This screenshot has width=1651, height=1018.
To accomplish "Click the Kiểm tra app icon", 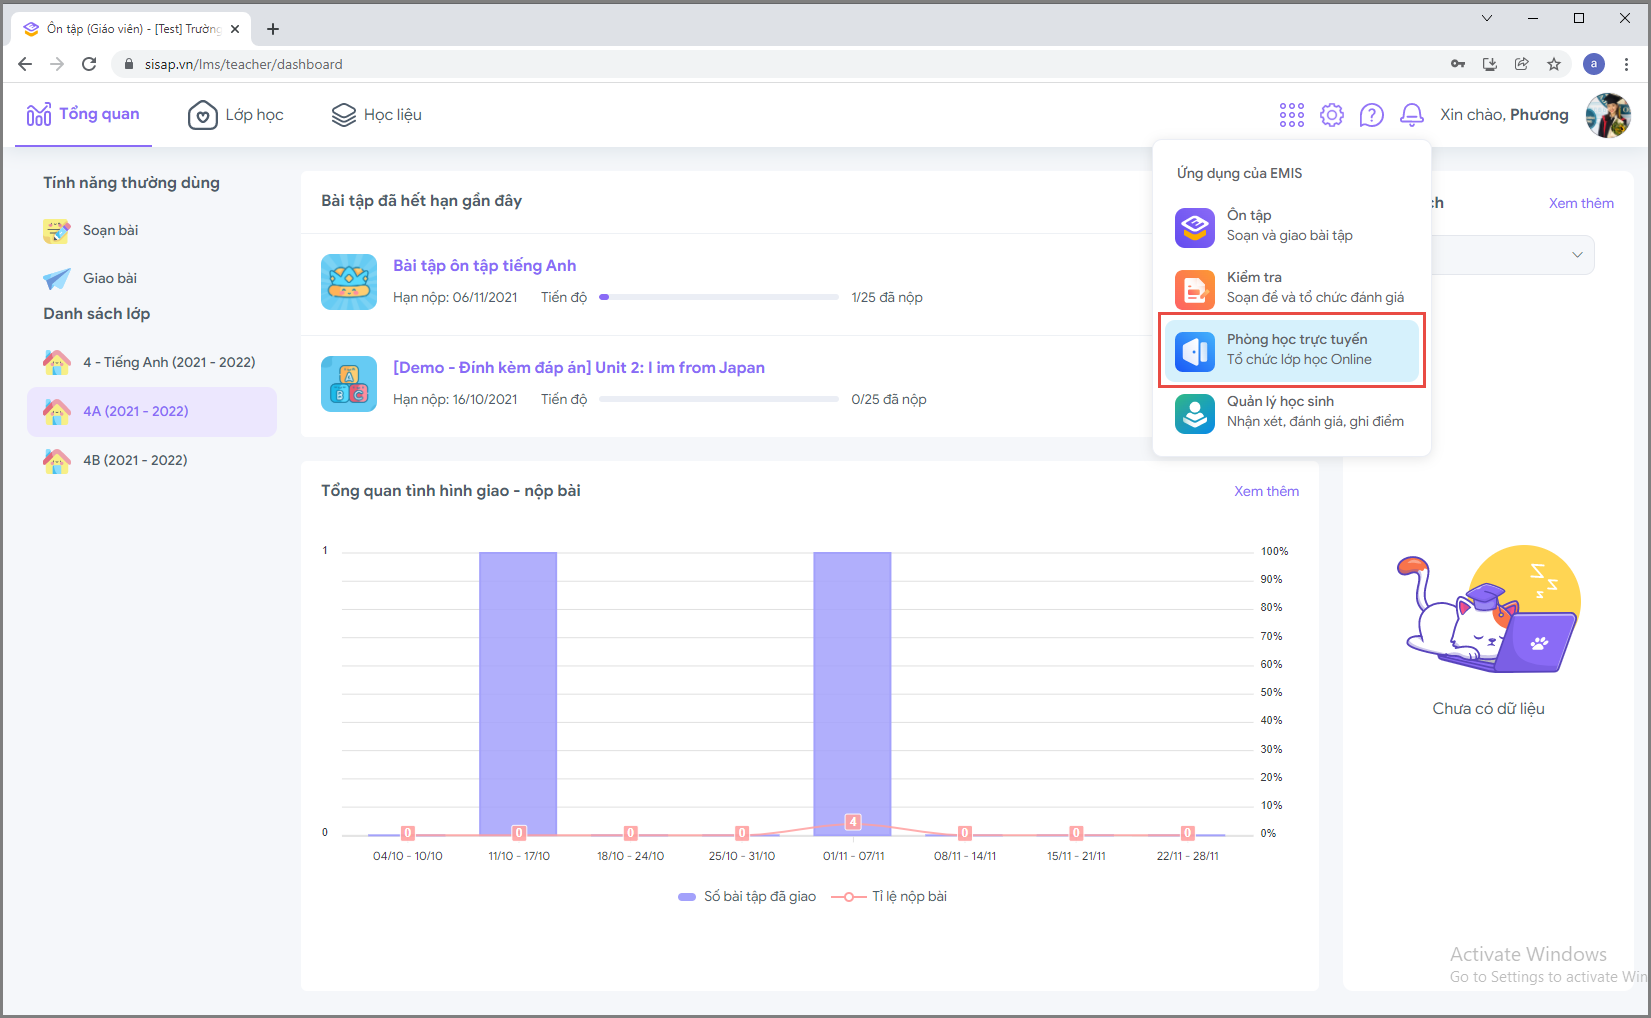I will [1195, 289].
